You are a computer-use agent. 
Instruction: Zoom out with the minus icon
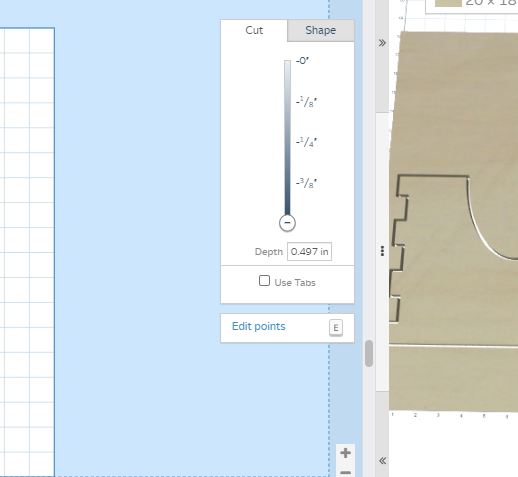(346, 473)
